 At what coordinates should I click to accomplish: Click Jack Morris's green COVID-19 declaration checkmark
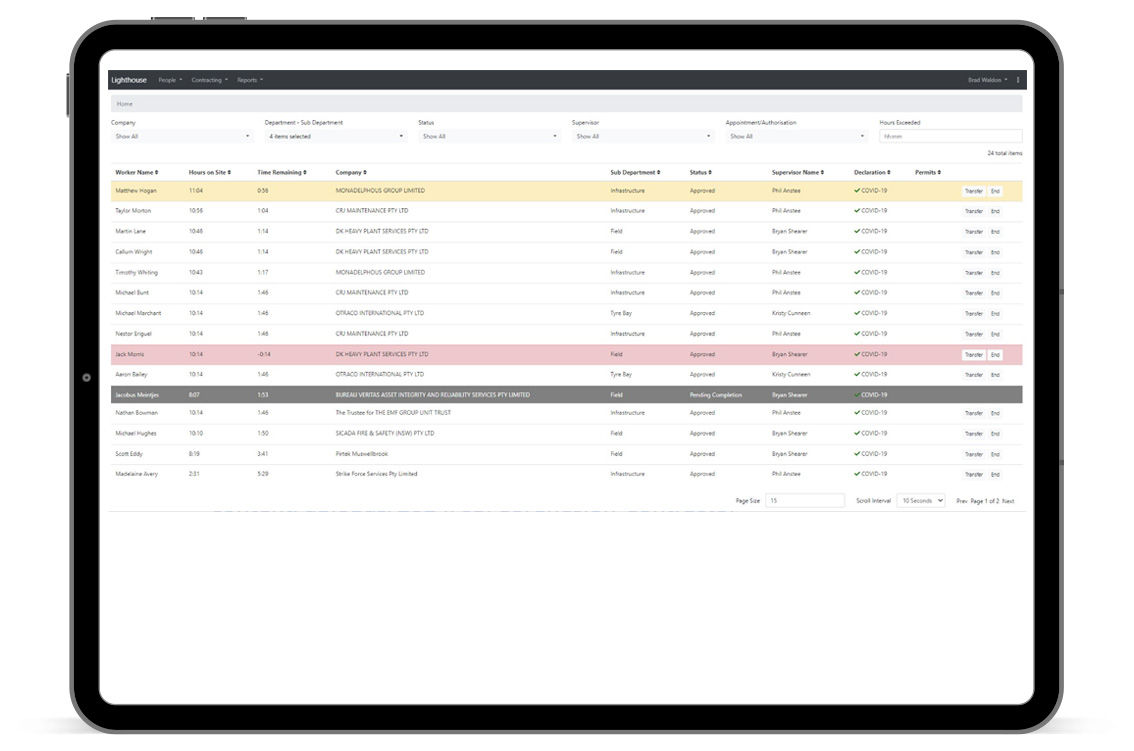857,355
